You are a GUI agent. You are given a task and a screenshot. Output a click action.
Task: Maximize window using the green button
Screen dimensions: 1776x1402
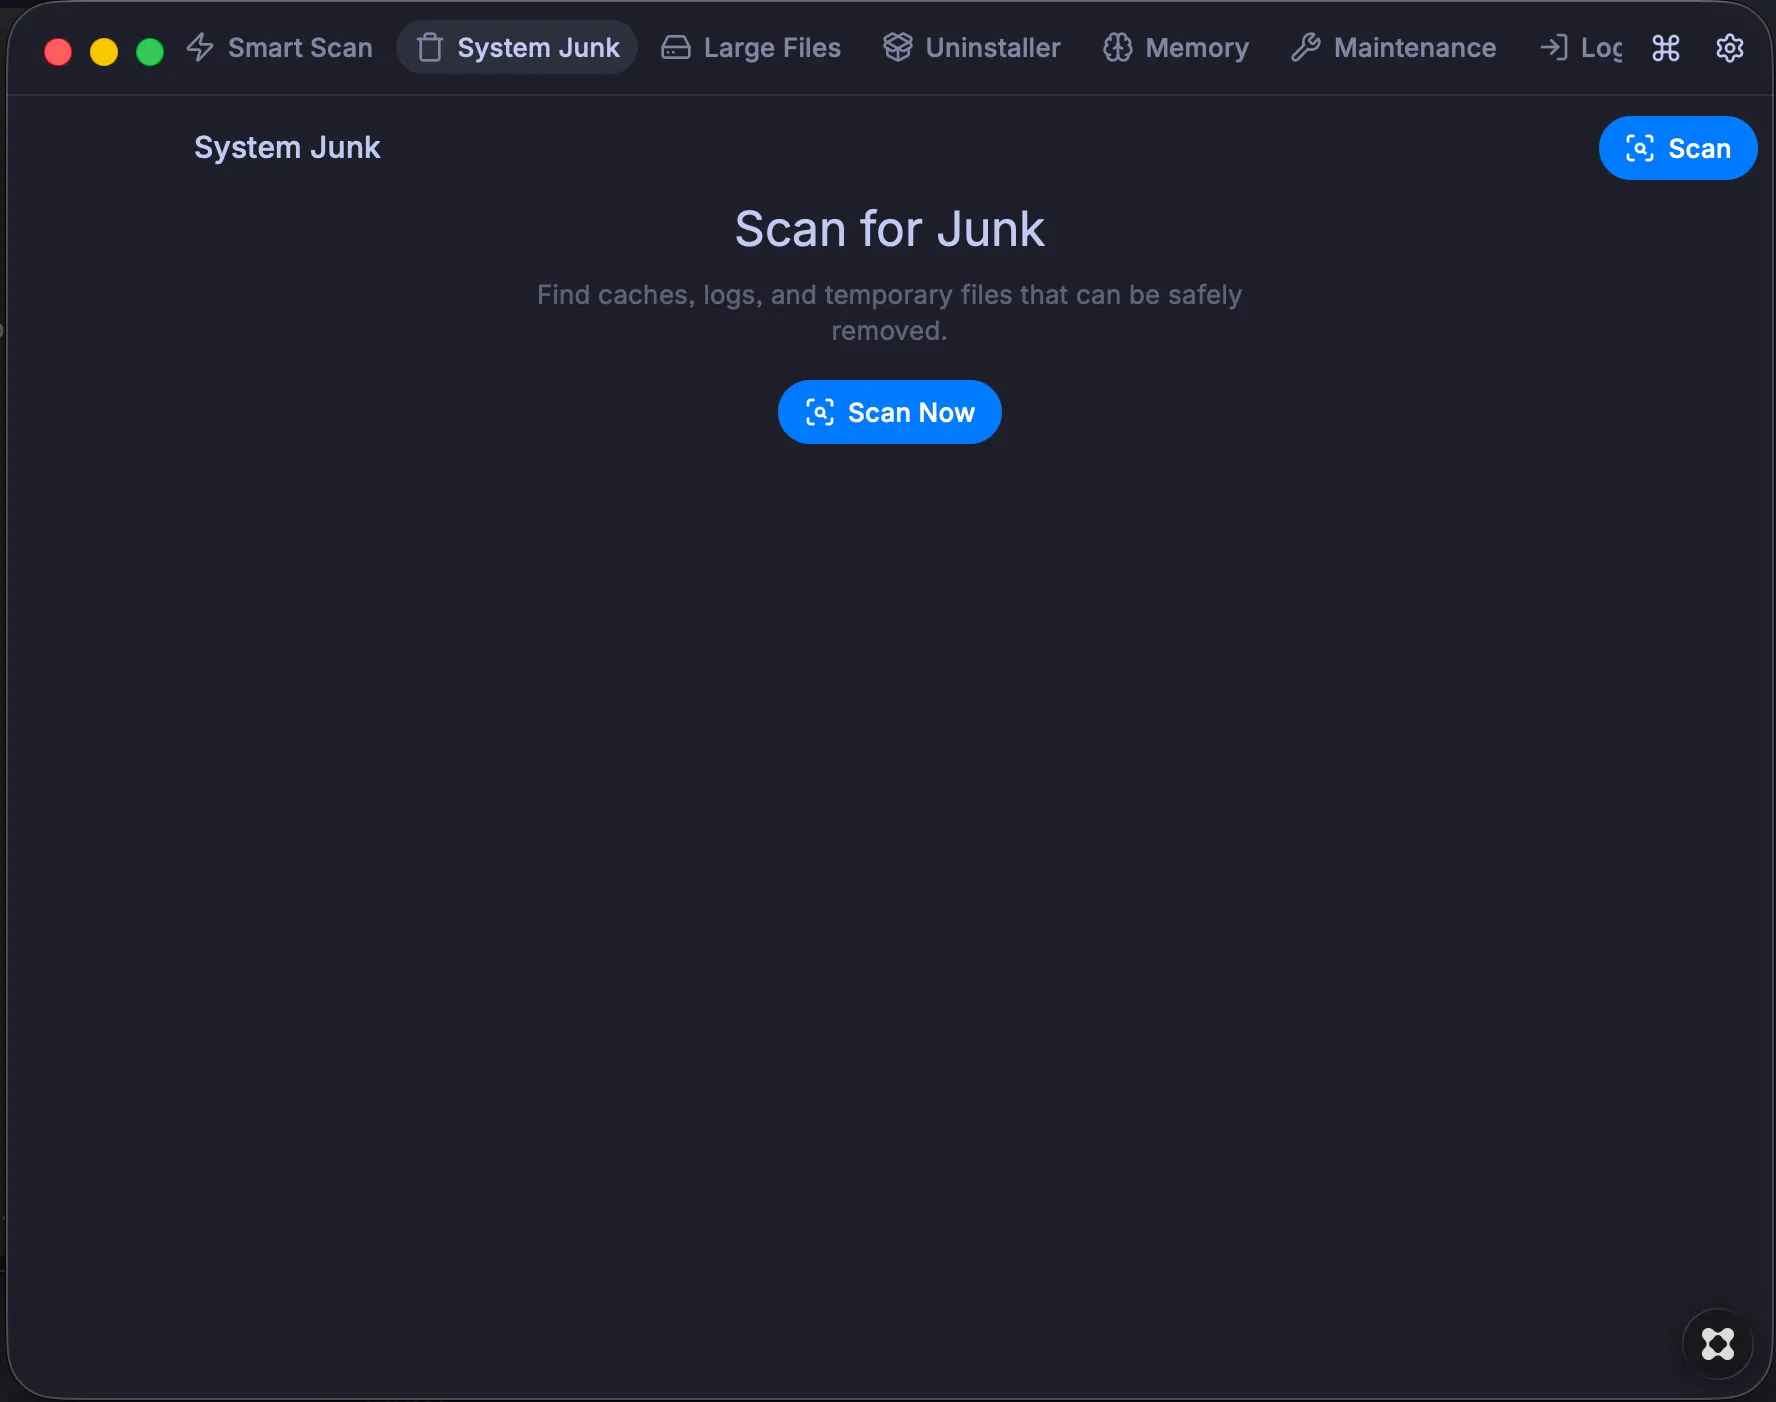(x=150, y=52)
